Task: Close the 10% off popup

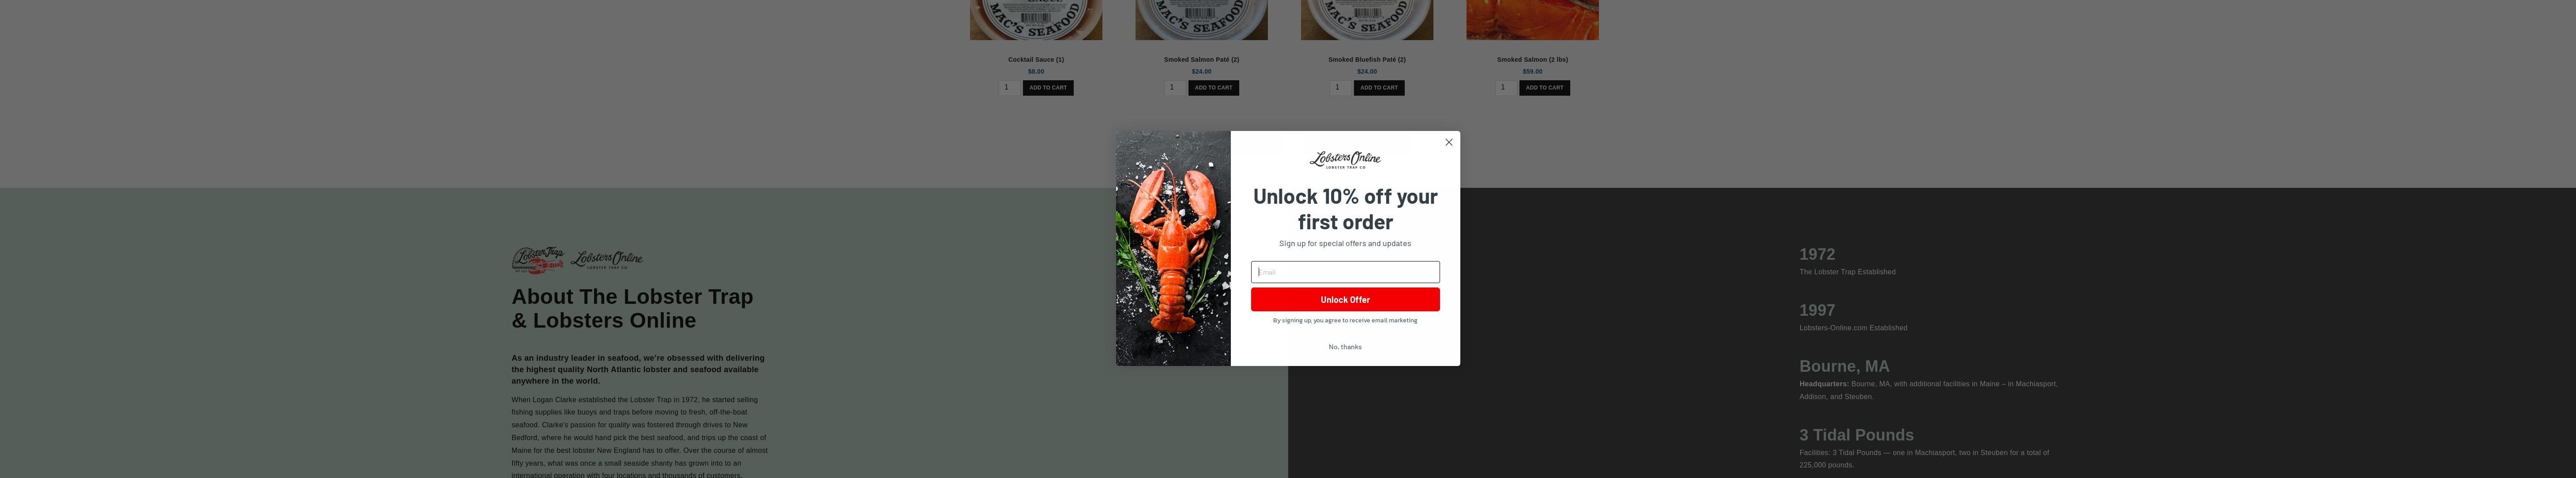Action: point(1448,142)
